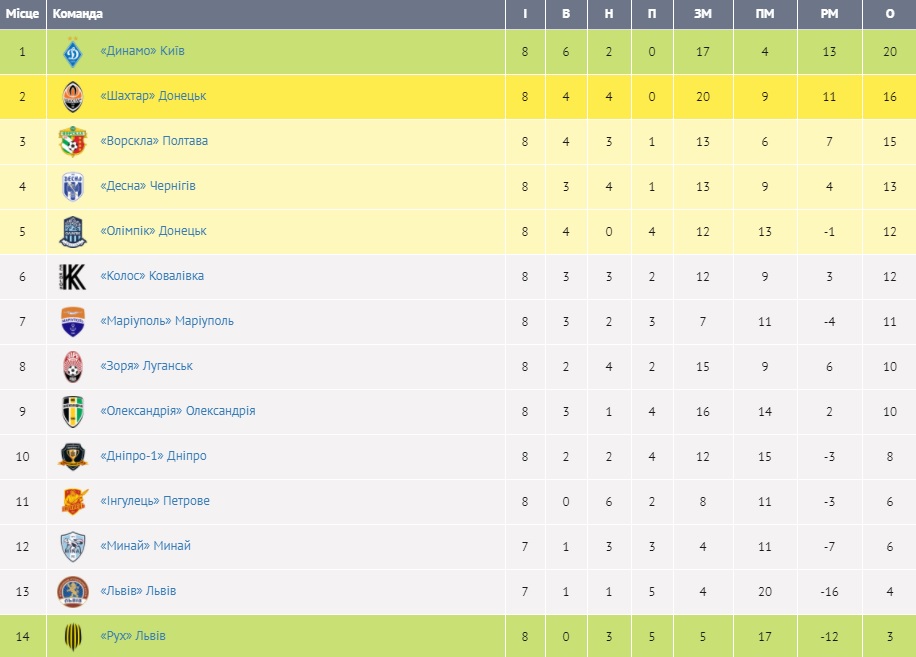The width and height of the screenshot is (916, 657).
Task: Click the Shakhtar Donetsk club crest
Action: [73, 96]
